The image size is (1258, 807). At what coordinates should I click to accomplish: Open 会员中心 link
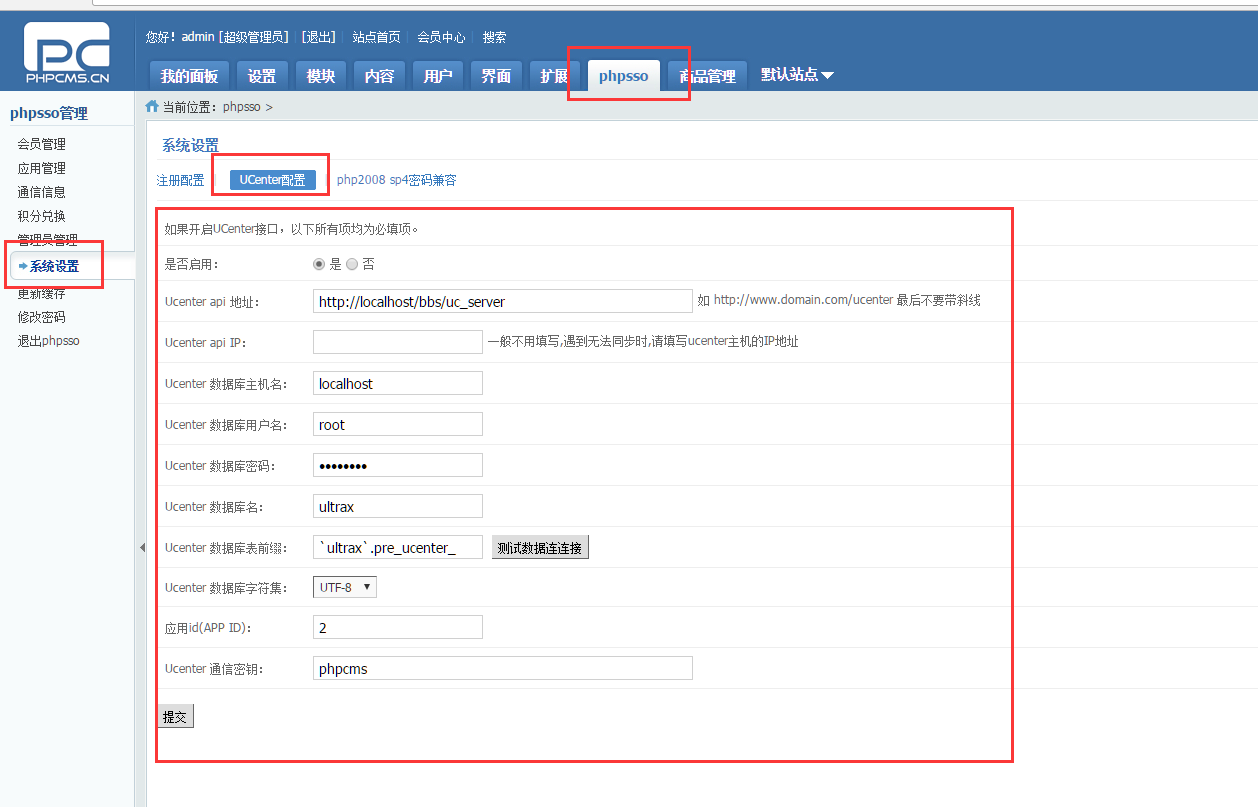441,37
